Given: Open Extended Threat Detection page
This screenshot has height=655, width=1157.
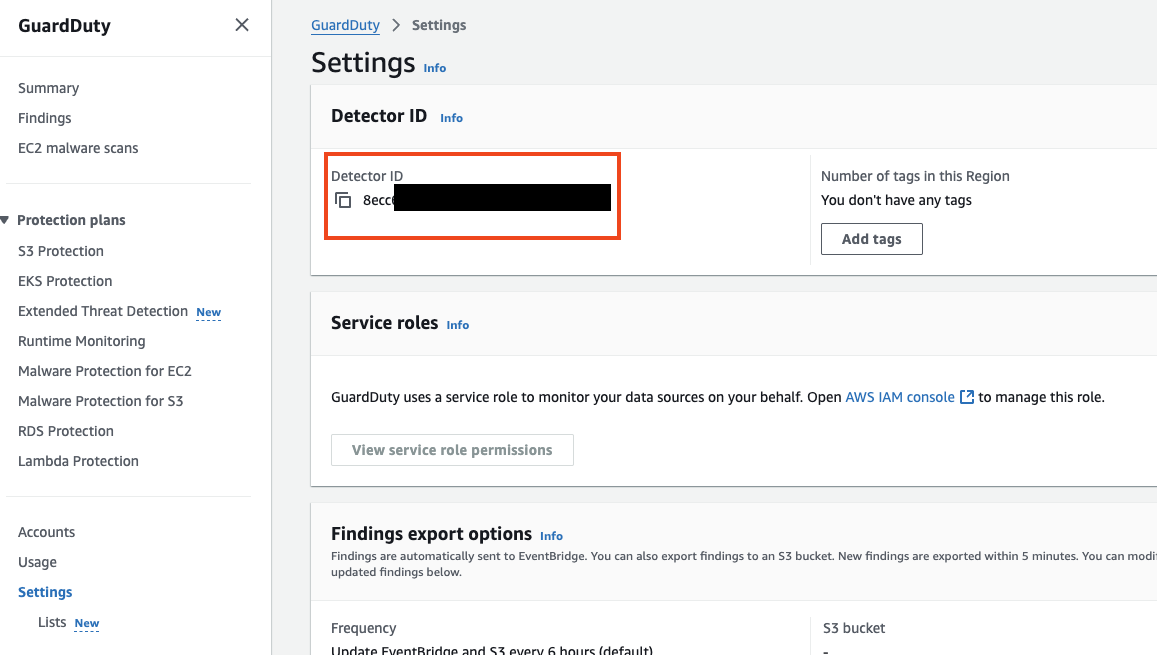Looking at the screenshot, I should [103, 311].
